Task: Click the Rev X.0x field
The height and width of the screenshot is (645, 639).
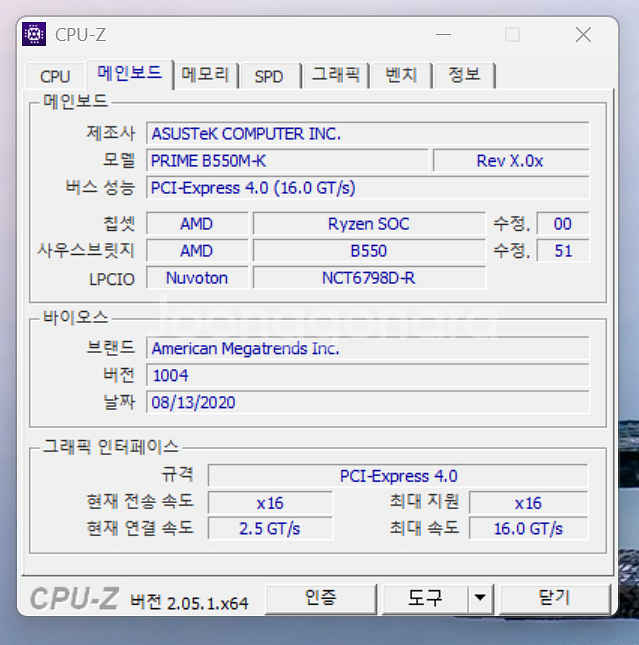Action: tap(511, 160)
